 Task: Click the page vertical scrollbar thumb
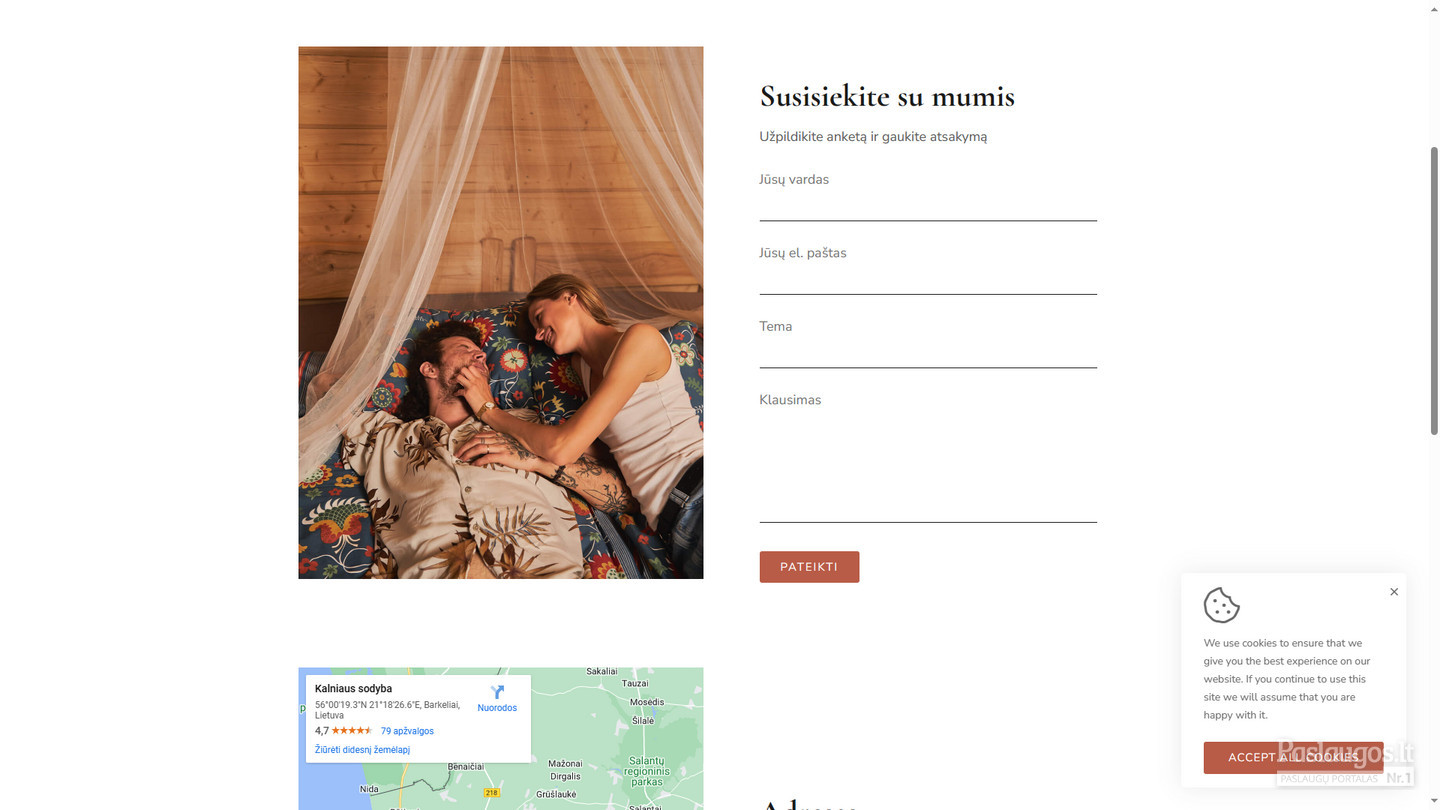pos(1434,290)
